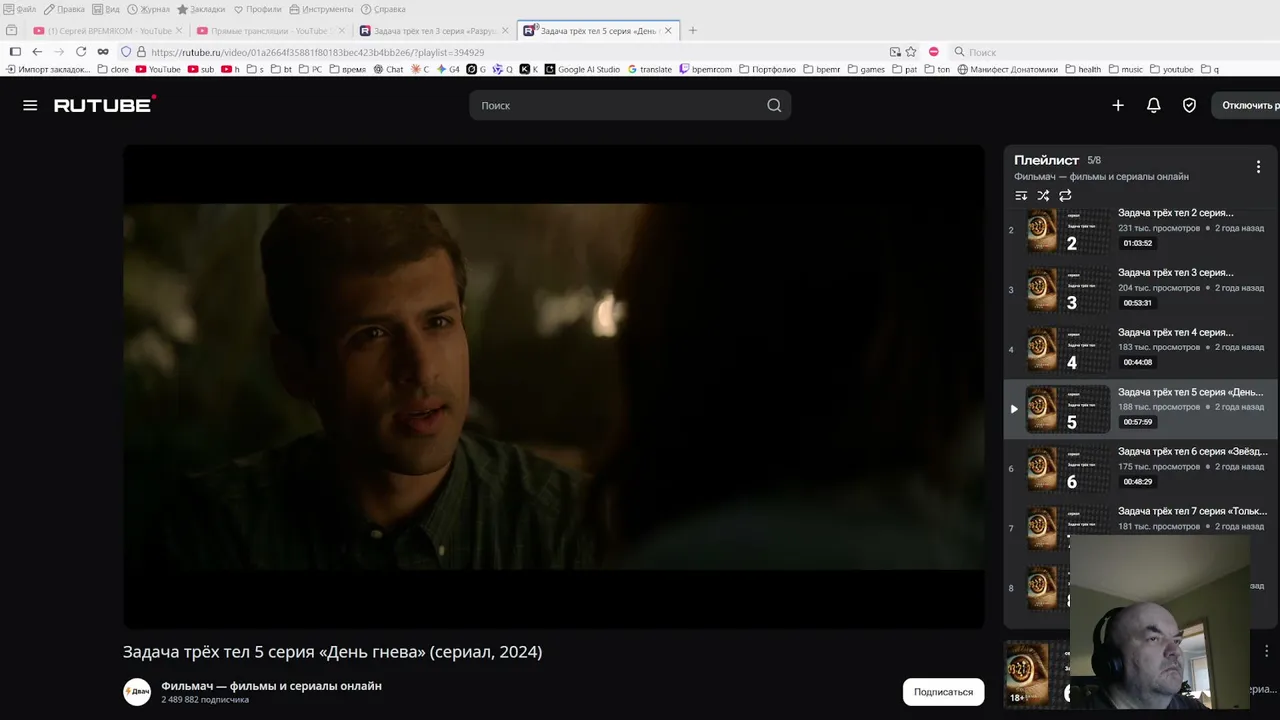Click the shield icon in RUTUBE header
Screen dimensions: 1280x720
1189,105
